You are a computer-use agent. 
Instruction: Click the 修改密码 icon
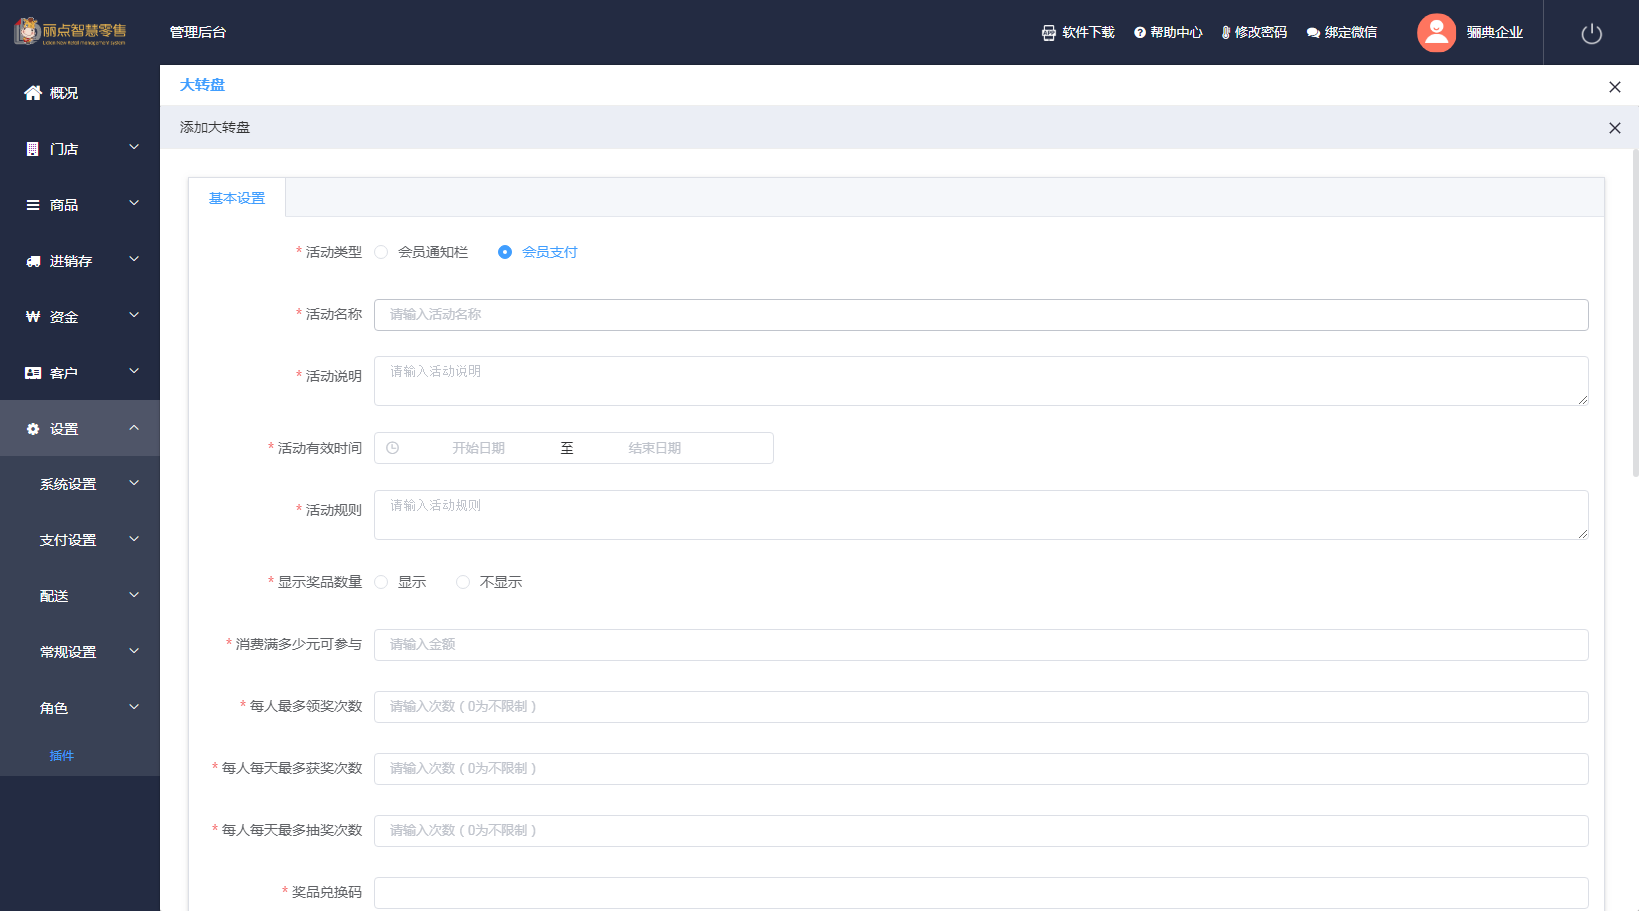[x=1226, y=33]
